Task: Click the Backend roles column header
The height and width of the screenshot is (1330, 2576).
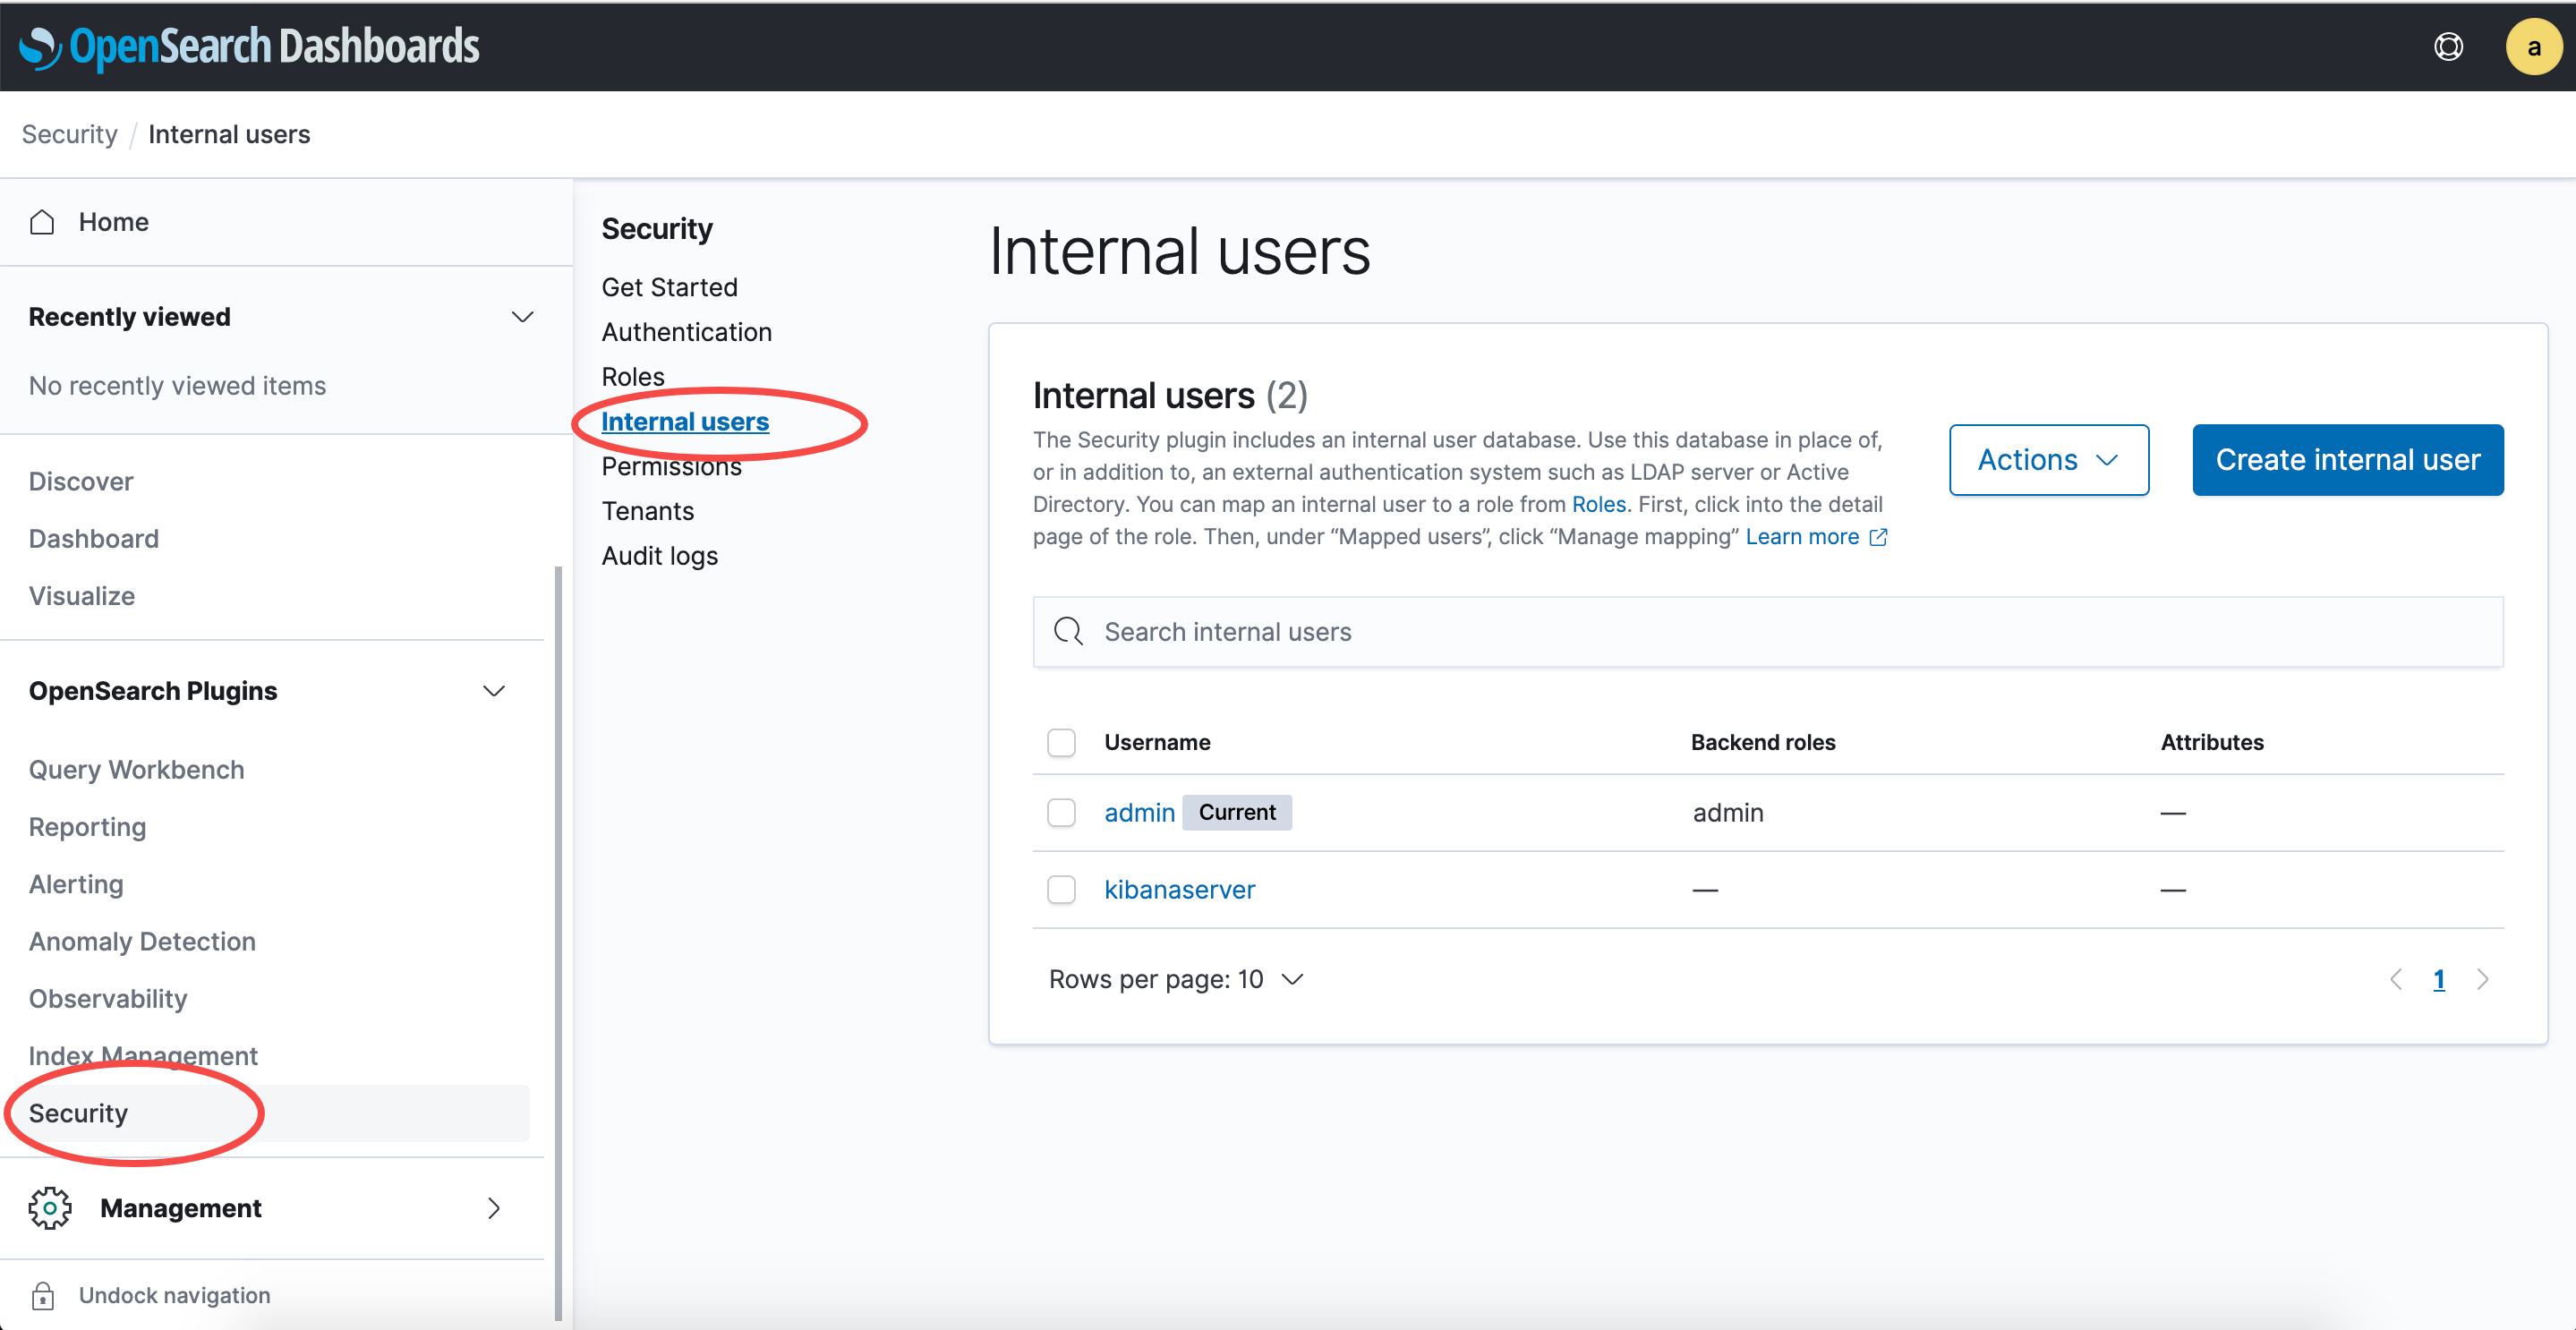Action: pyautogui.click(x=1763, y=742)
